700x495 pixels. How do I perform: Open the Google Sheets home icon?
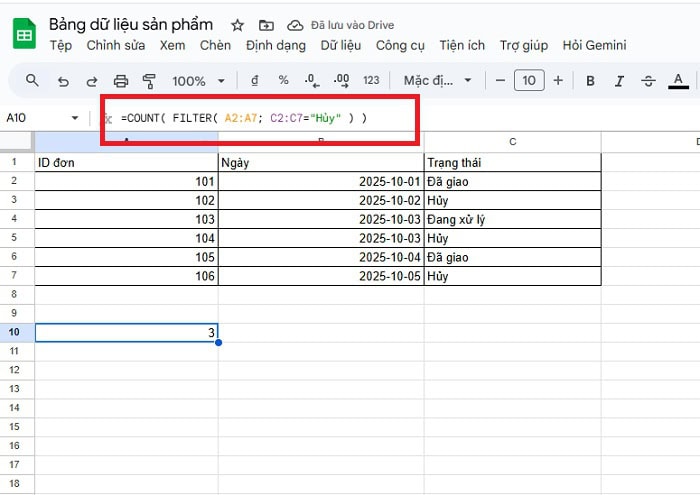[x=24, y=34]
